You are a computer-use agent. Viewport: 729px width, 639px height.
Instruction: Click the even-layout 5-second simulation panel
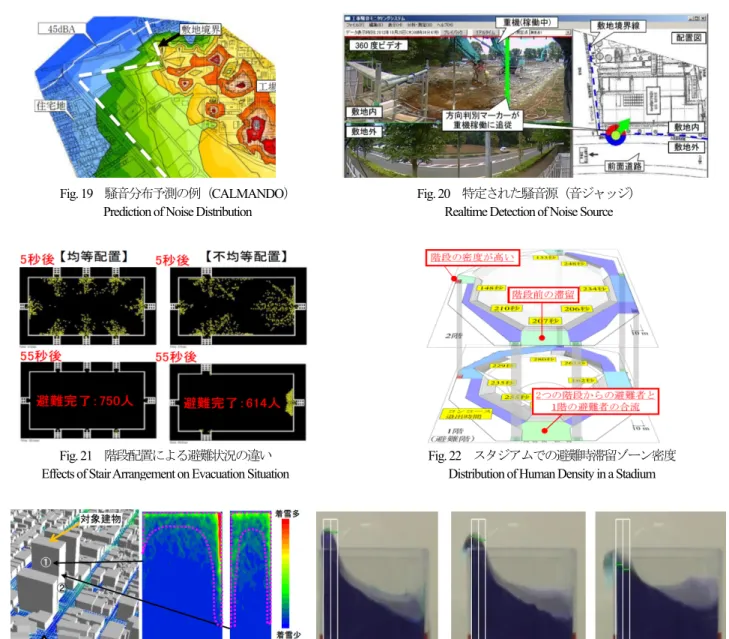pyautogui.click(x=88, y=306)
